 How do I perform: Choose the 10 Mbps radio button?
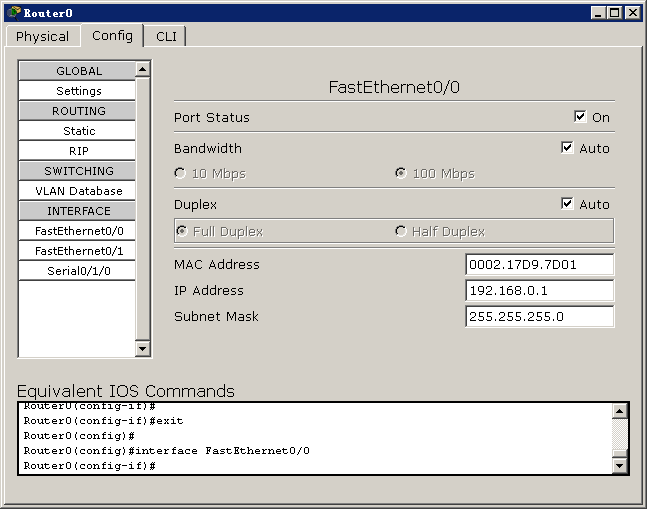(x=180, y=173)
